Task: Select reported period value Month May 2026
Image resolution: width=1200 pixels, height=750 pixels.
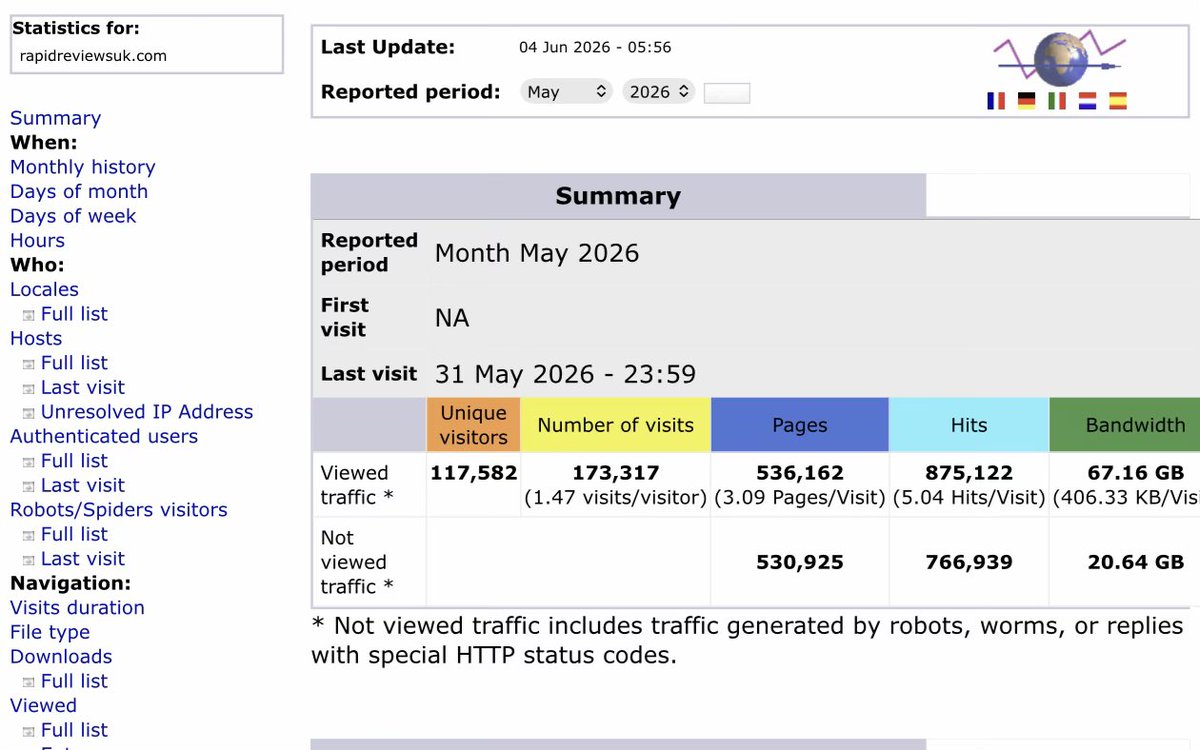Action: [x=537, y=253]
